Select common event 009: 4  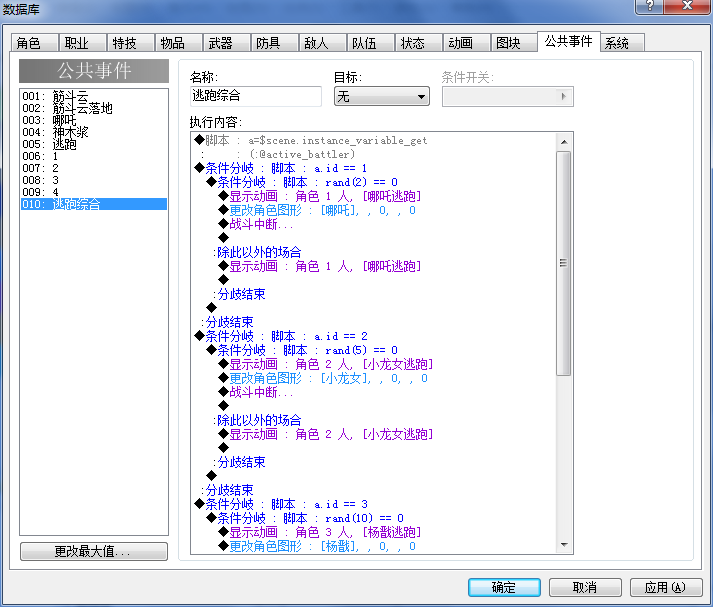[94, 192]
